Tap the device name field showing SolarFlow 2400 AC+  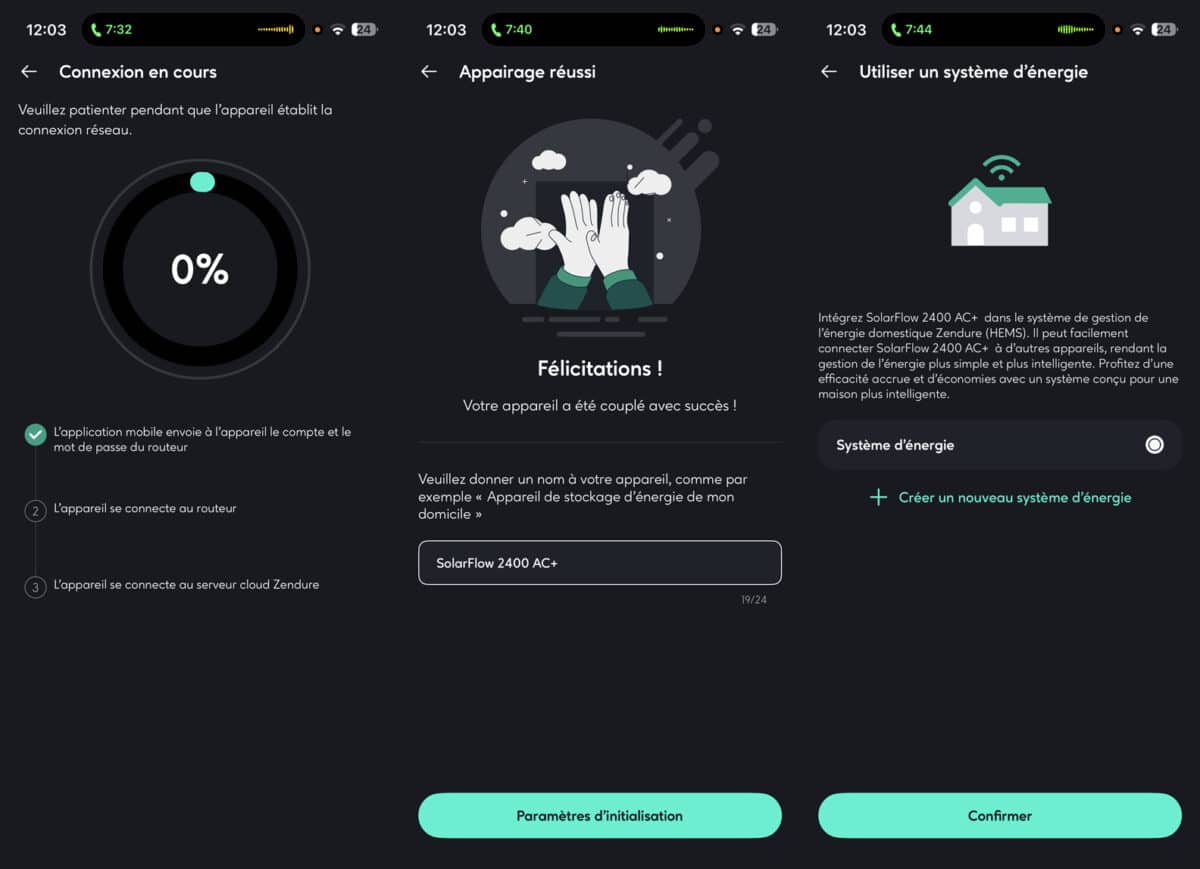(x=599, y=562)
